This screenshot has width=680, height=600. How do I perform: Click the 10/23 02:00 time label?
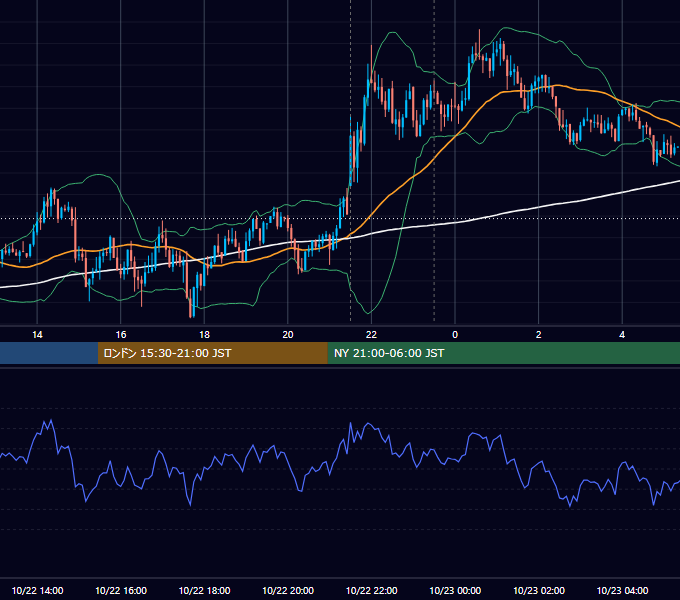[539, 590]
